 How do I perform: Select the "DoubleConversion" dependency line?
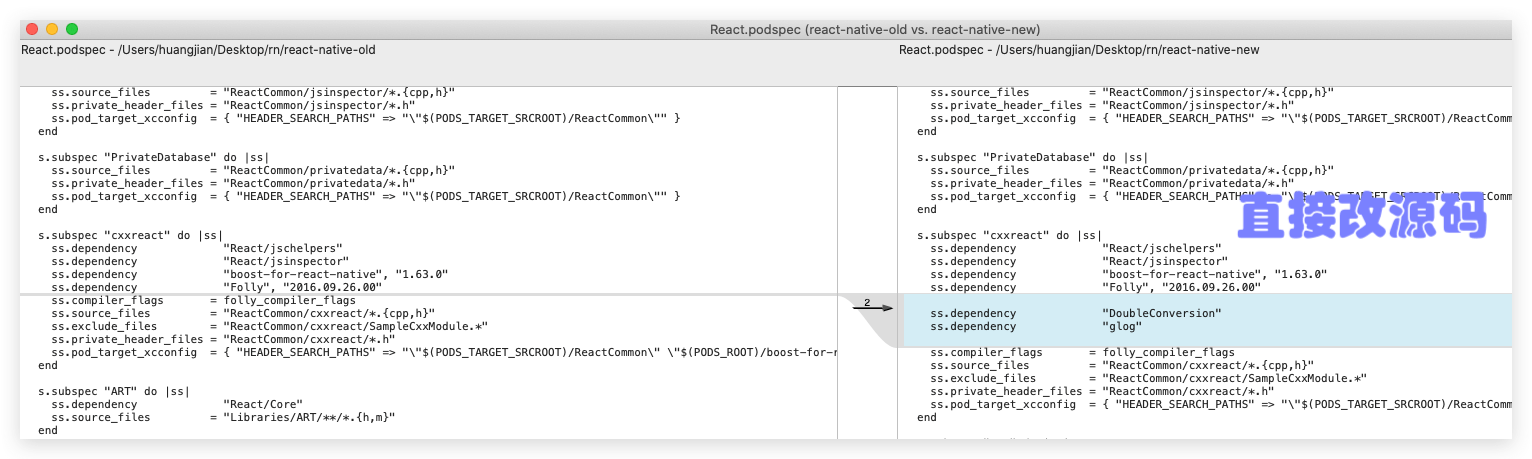point(1076,313)
